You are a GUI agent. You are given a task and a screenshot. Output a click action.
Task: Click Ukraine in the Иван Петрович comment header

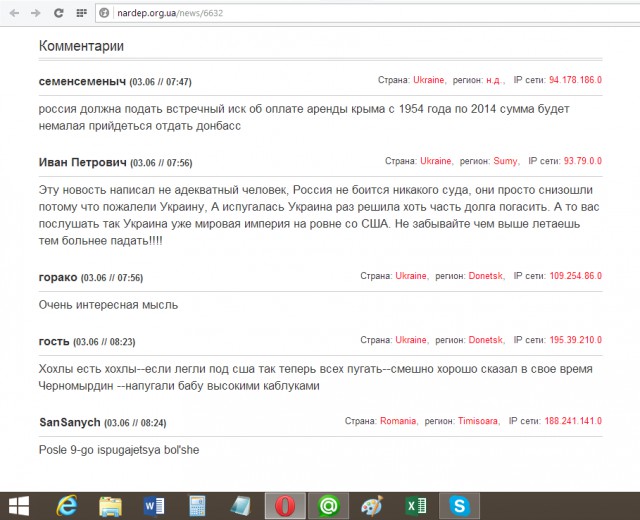click(436, 161)
